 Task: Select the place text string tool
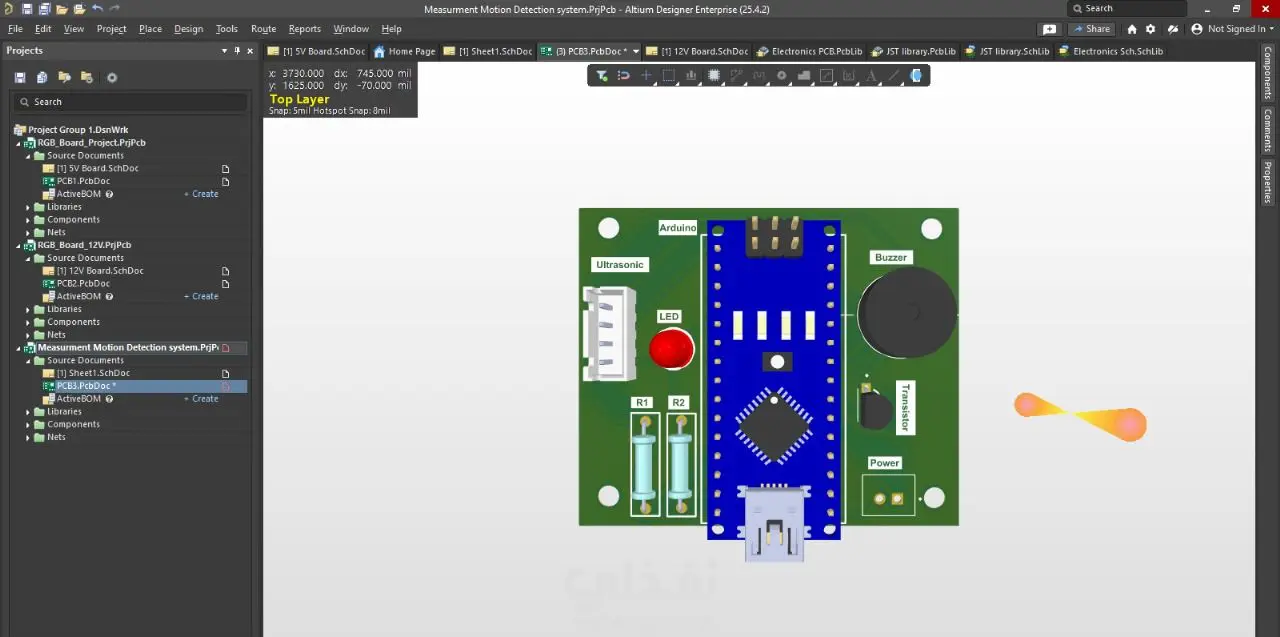click(872, 75)
